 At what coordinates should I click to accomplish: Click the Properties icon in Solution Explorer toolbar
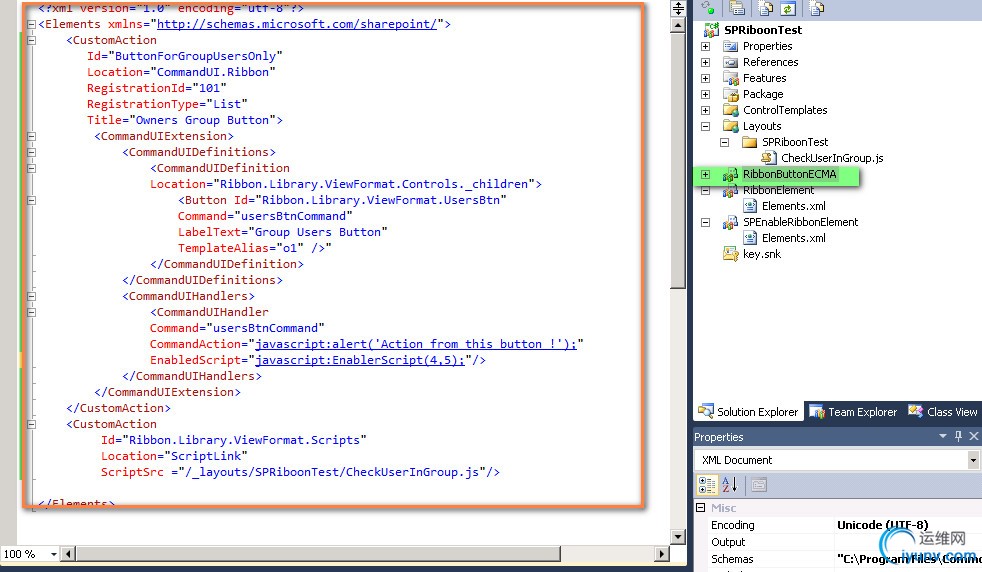737,8
